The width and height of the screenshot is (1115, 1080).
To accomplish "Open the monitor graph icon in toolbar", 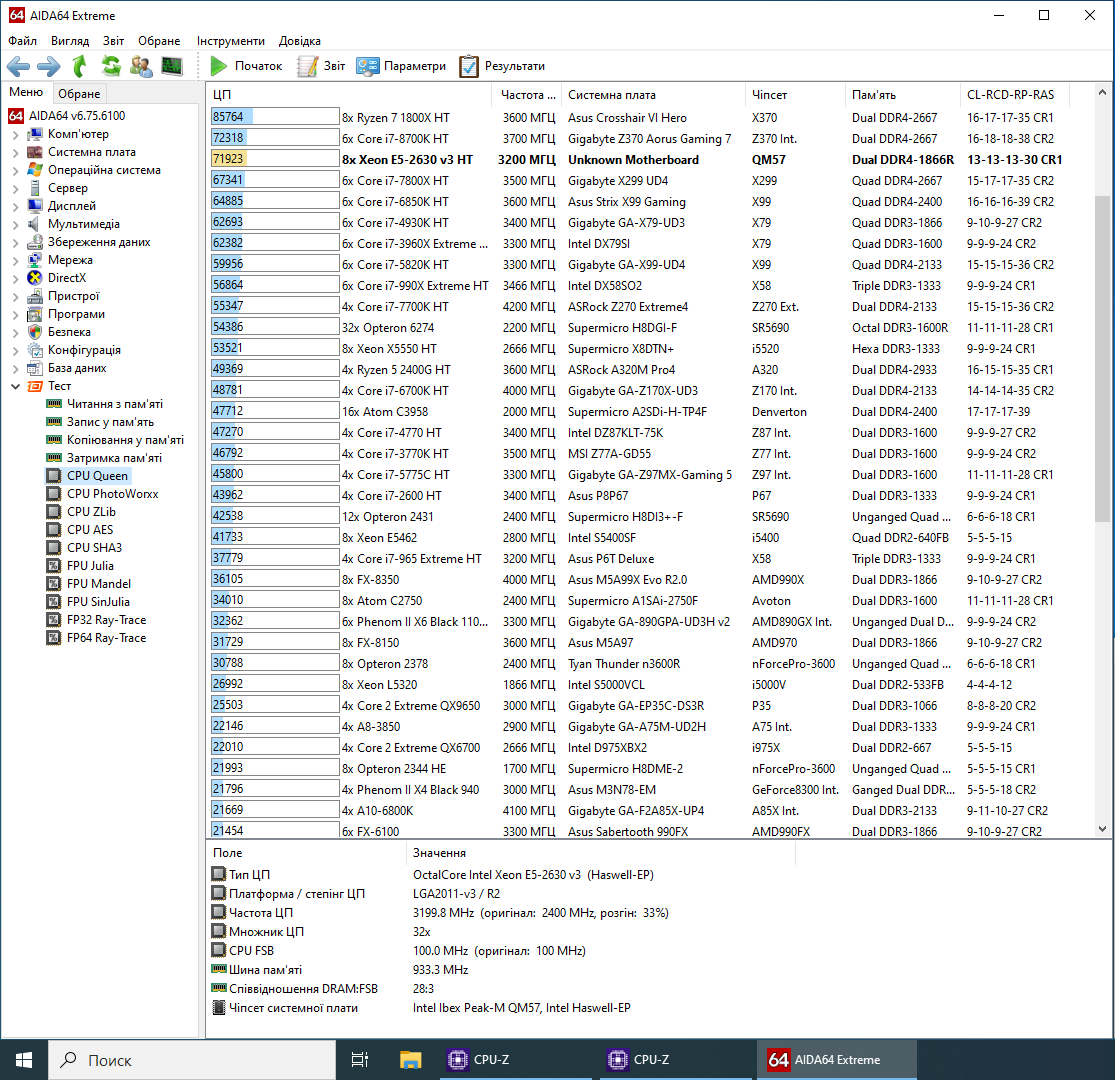I will 172,66.
